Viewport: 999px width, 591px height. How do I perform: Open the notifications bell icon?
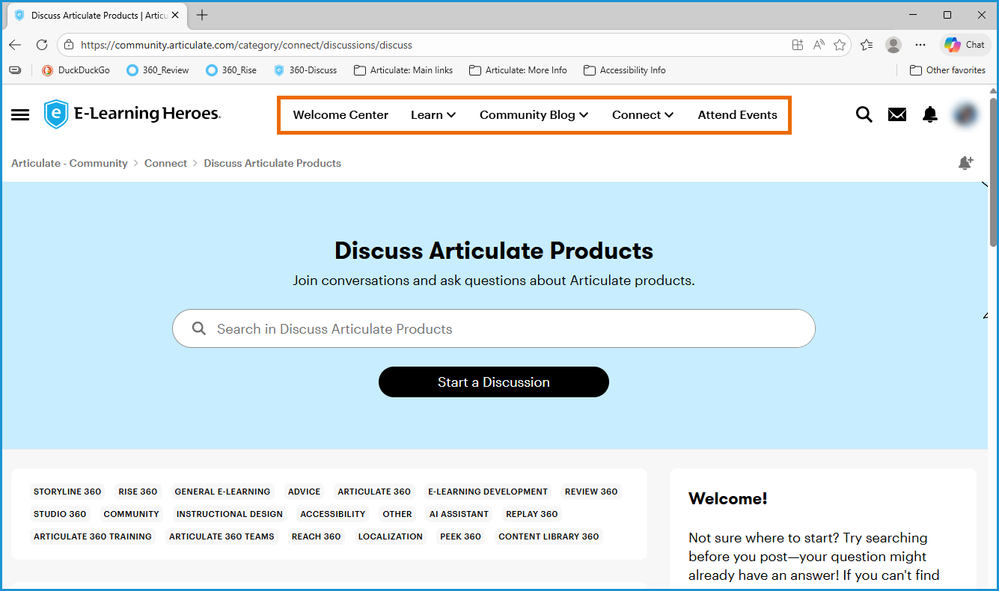(x=930, y=115)
